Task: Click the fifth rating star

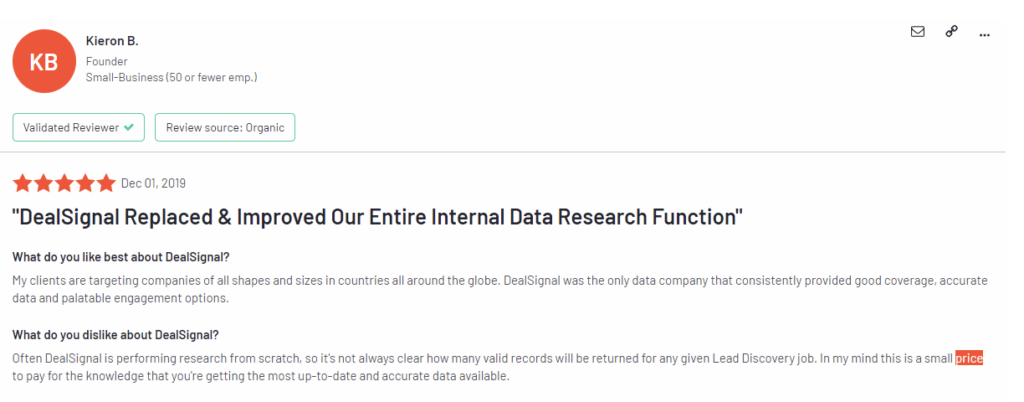Action: 106,183
